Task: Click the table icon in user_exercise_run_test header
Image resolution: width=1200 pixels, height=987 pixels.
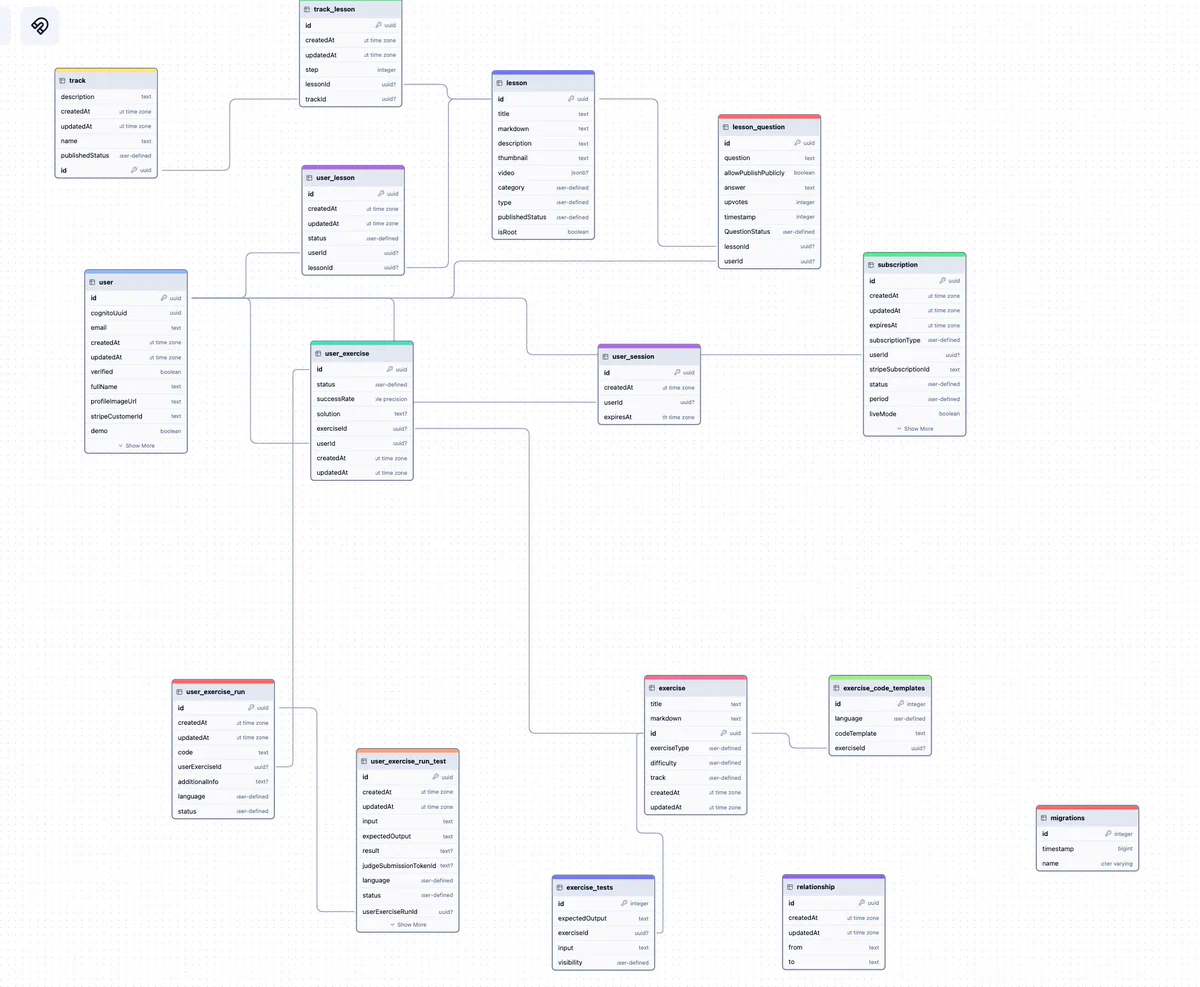Action: click(x=364, y=761)
